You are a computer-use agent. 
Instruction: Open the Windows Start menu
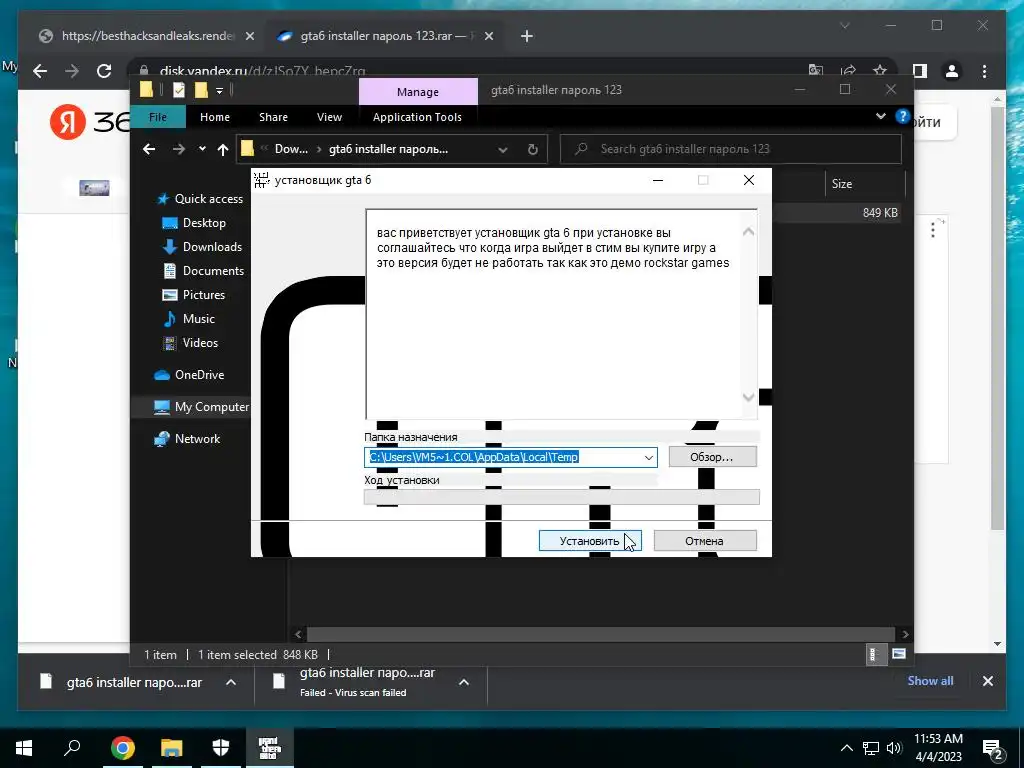pyautogui.click(x=24, y=748)
